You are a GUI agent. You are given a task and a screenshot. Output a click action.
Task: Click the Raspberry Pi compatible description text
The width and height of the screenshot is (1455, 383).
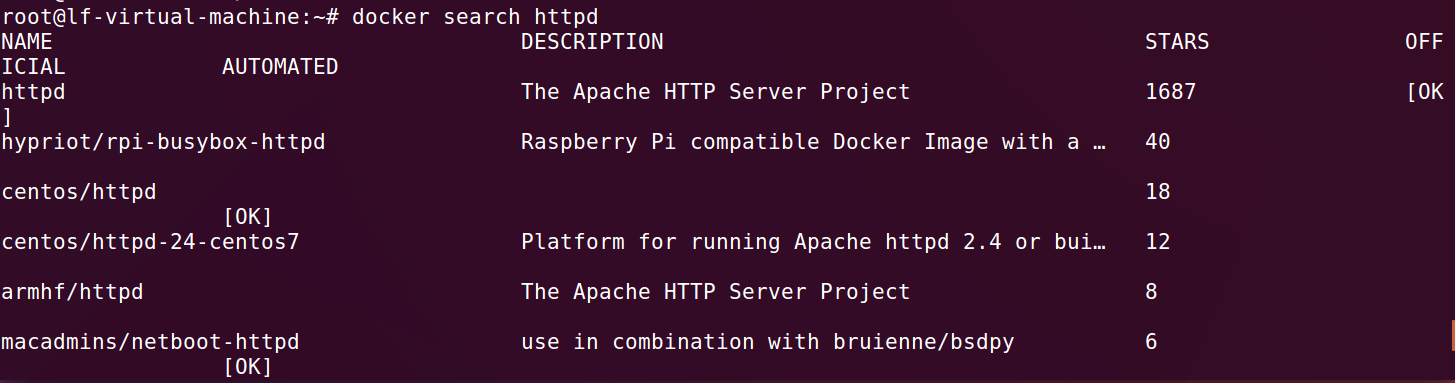(814, 142)
